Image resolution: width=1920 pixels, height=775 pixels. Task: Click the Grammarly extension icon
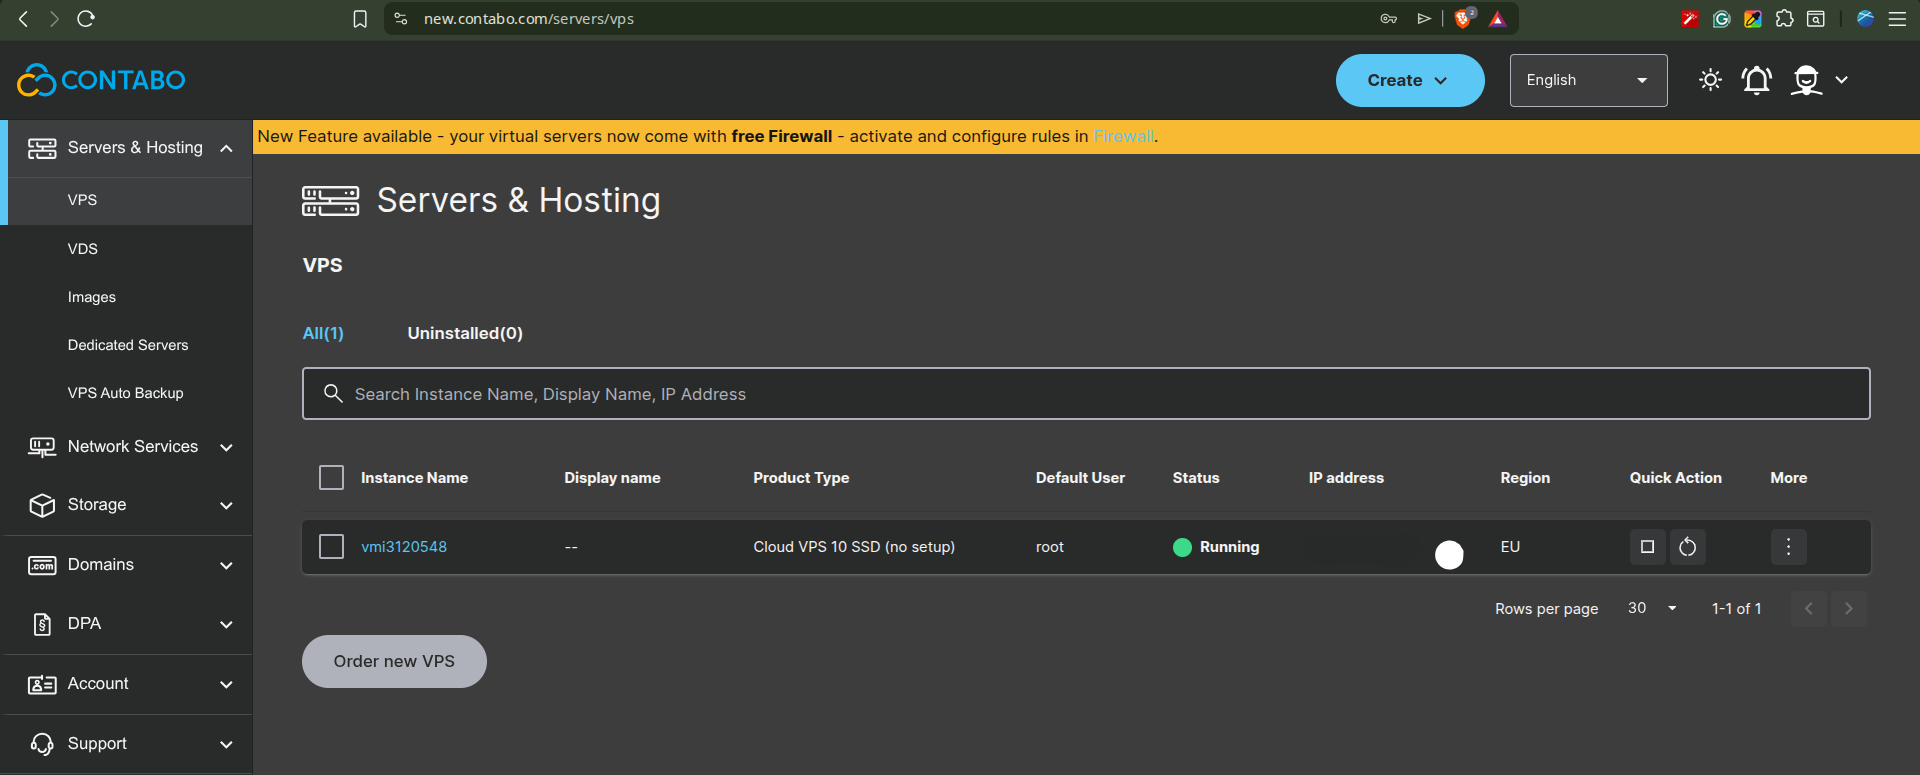click(x=1721, y=19)
